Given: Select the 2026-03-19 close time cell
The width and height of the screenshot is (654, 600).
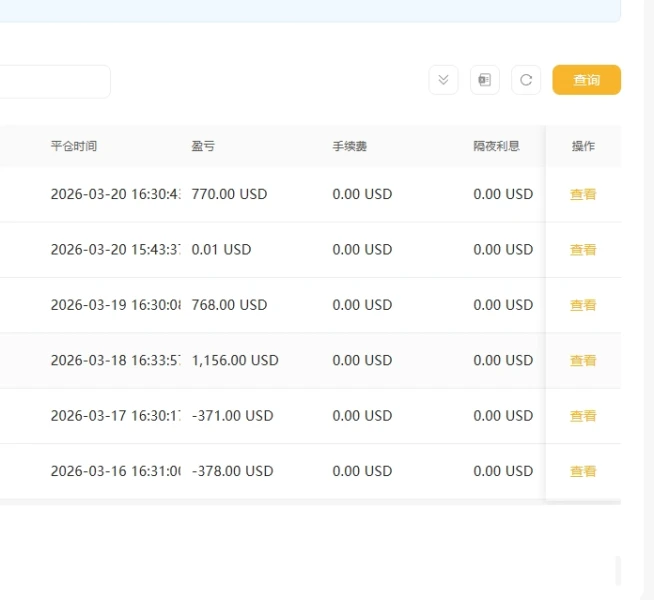Looking at the screenshot, I should [115, 305].
